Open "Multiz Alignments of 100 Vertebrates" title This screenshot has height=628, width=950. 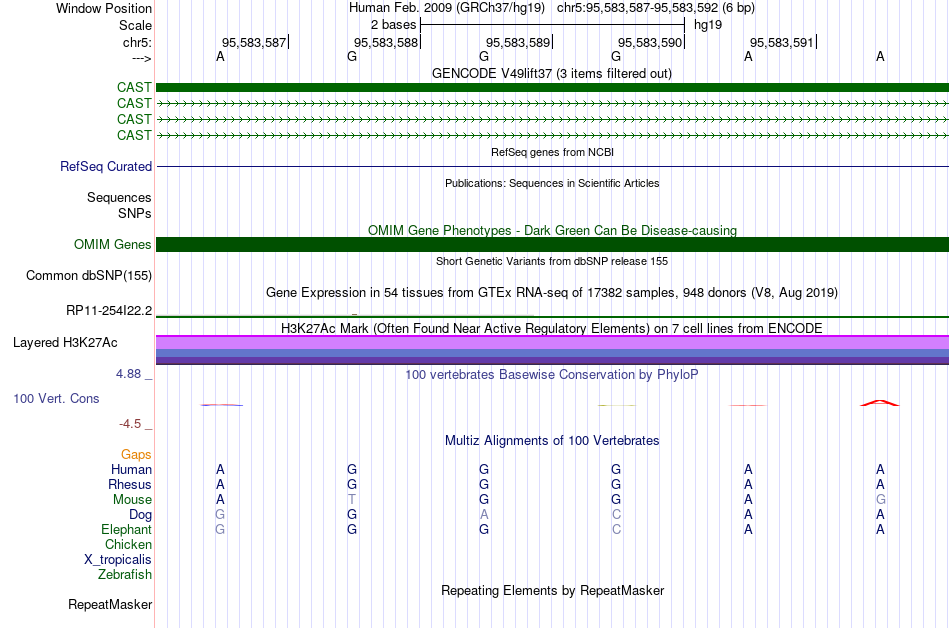coord(552,441)
